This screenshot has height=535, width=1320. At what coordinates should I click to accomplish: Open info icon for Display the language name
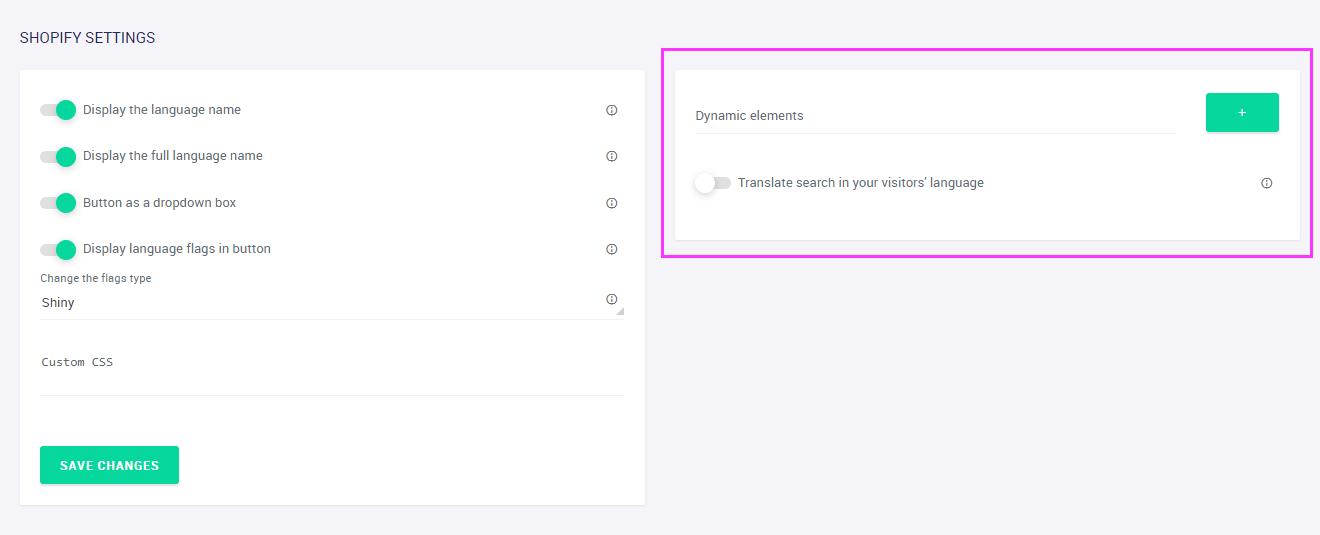coord(612,110)
